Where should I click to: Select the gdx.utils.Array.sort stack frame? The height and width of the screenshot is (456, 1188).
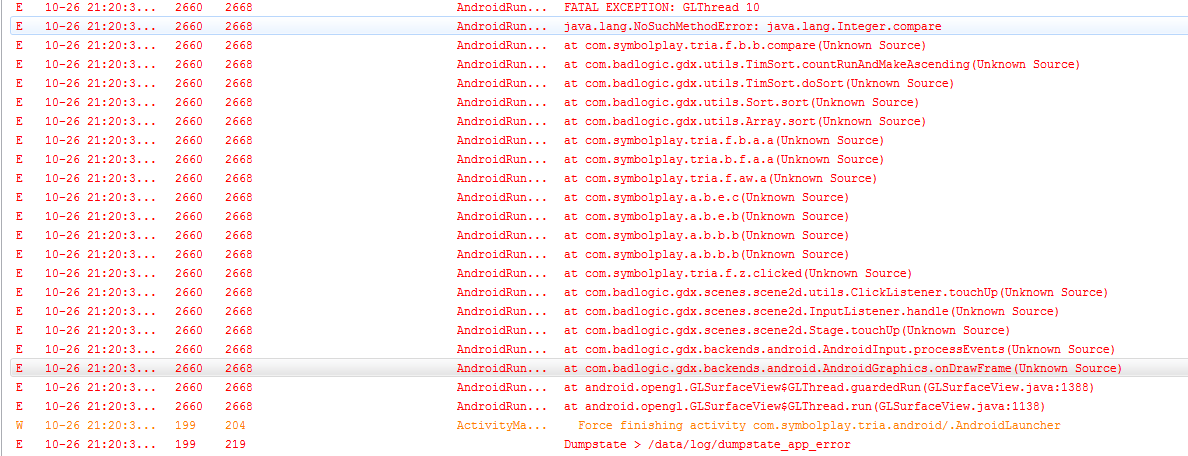[x=744, y=121]
